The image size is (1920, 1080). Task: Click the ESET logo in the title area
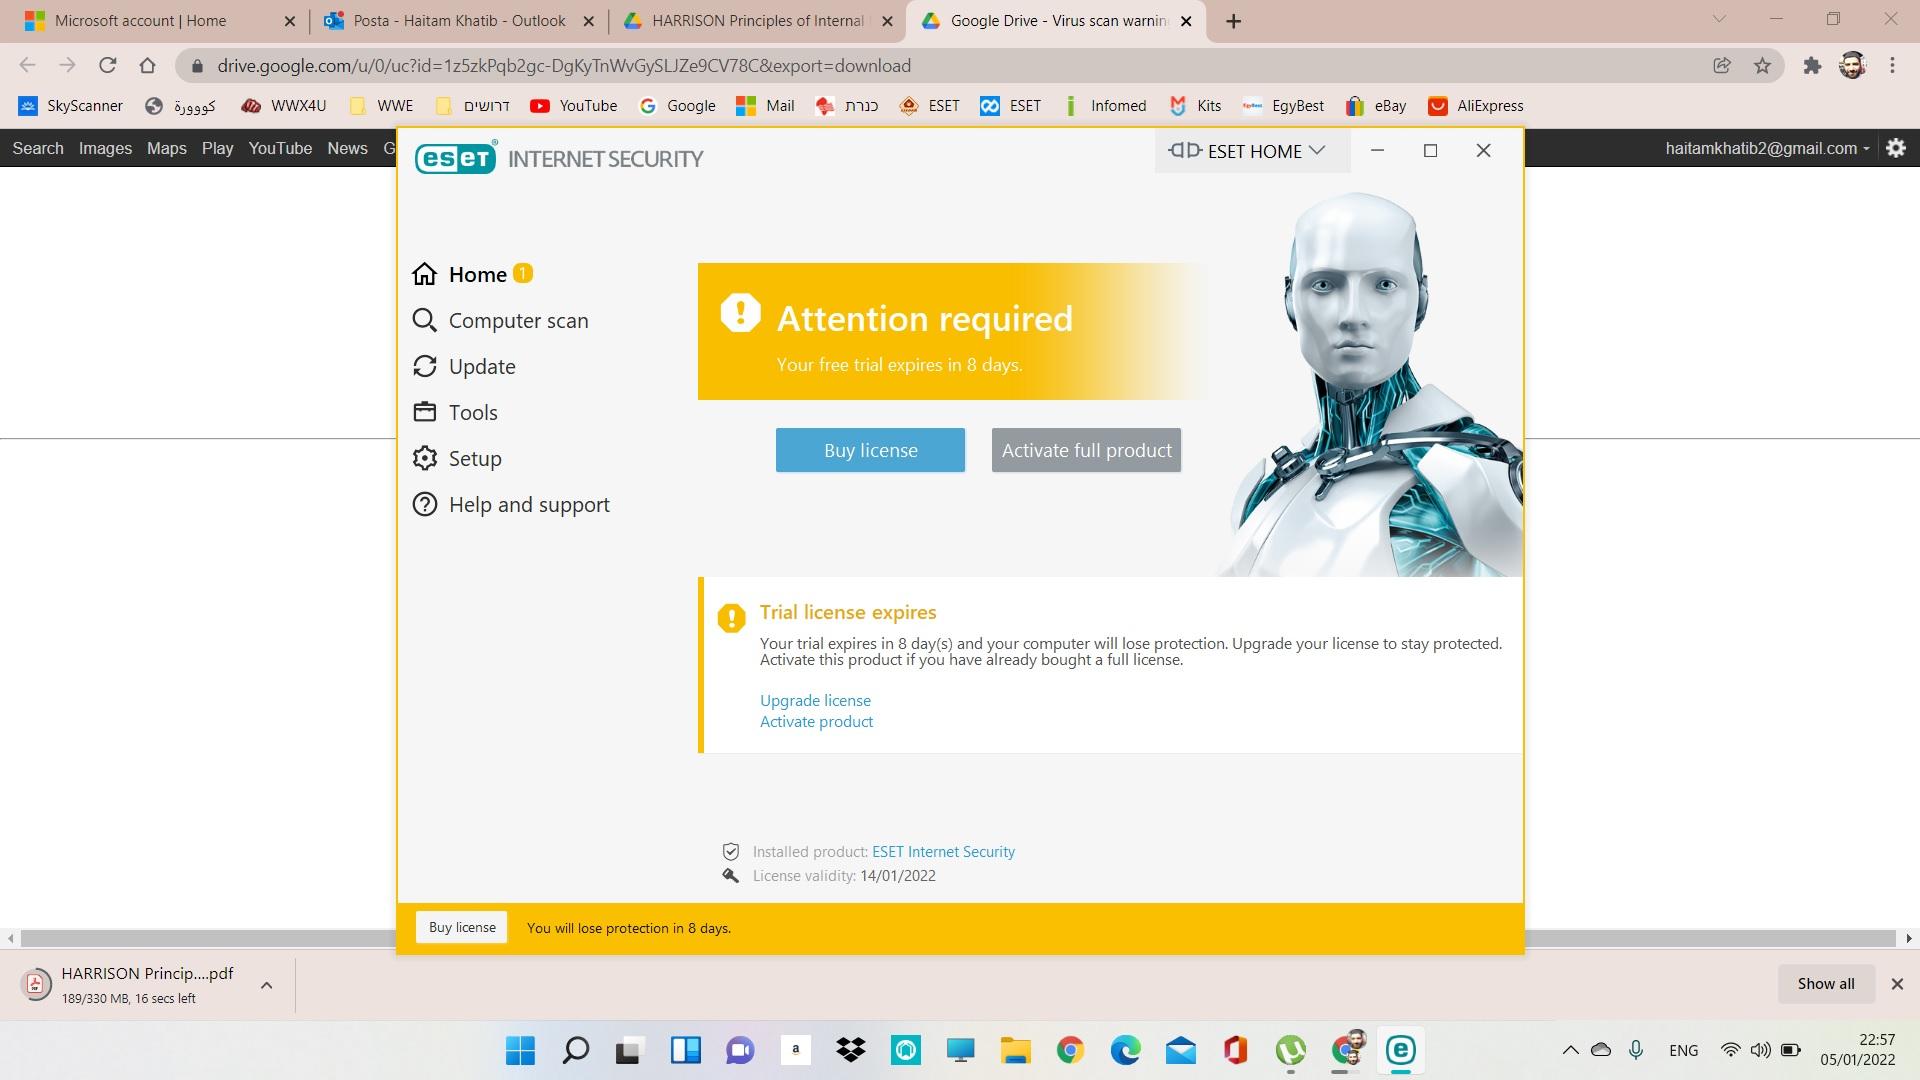(455, 158)
